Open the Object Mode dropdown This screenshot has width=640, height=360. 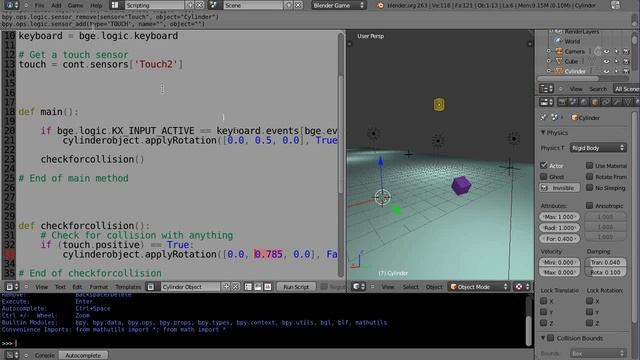click(x=479, y=287)
